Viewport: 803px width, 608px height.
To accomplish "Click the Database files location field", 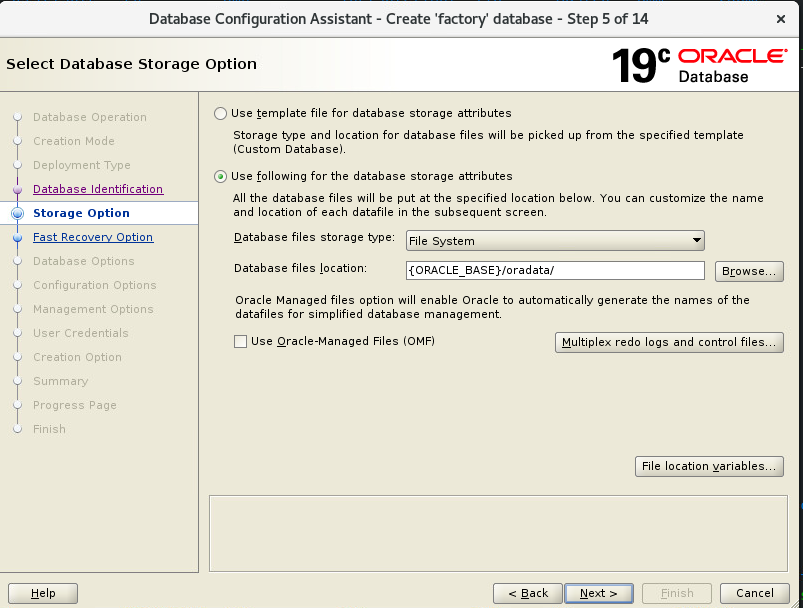I will 555,270.
